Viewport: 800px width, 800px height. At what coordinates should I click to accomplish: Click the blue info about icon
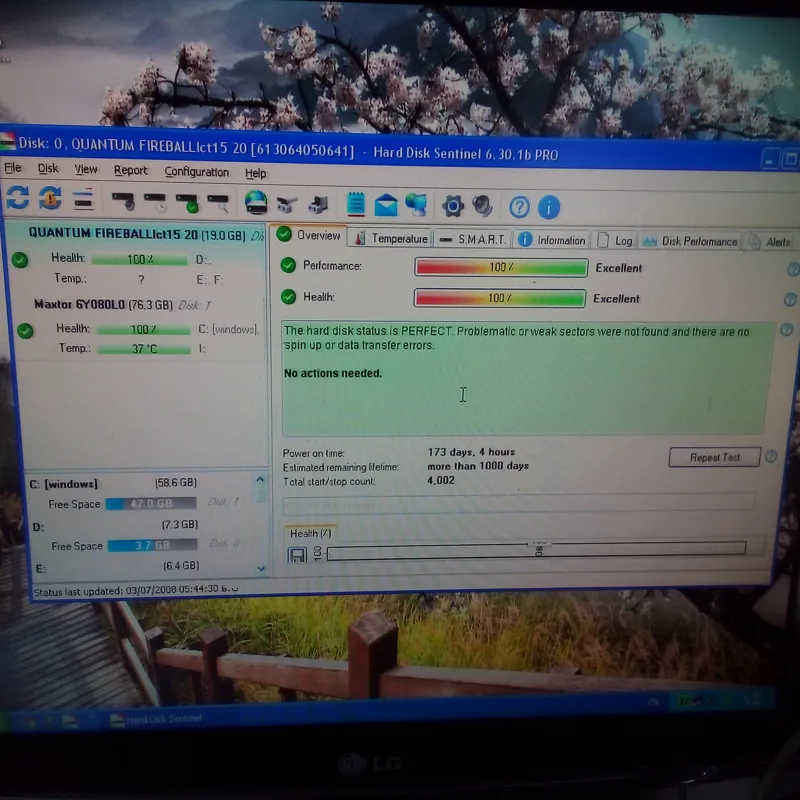pyautogui.click(x=549, y=208)
